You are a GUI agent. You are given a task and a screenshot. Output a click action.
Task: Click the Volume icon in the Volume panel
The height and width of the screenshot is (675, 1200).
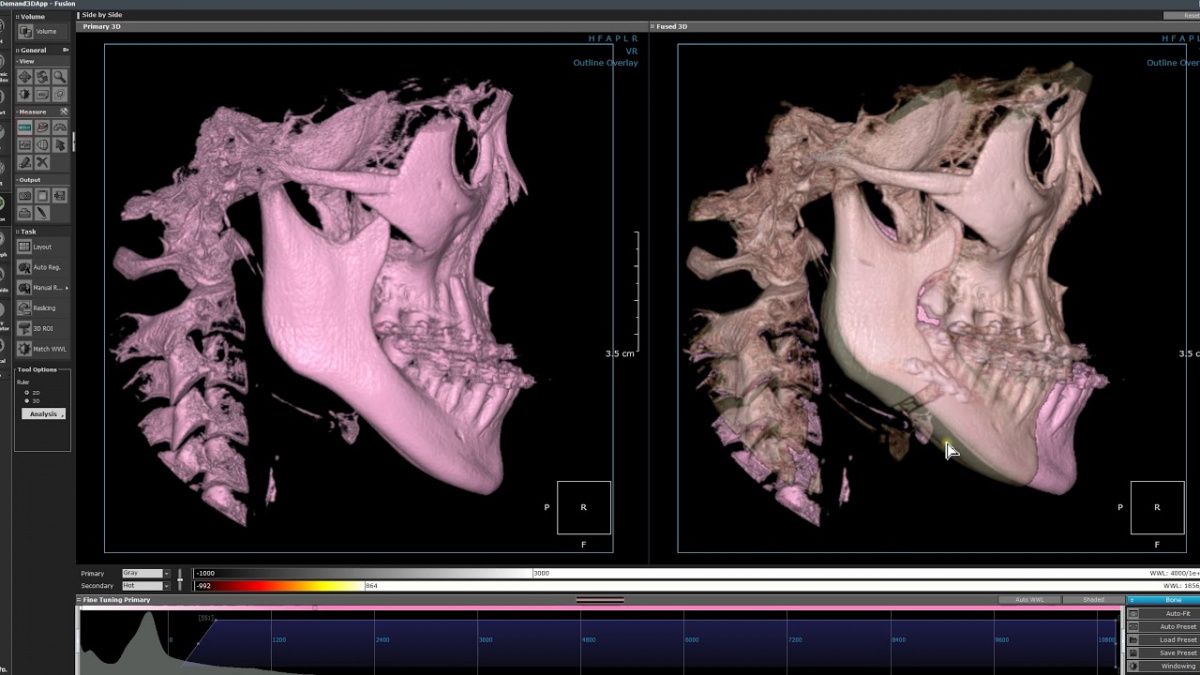[26, 32]
